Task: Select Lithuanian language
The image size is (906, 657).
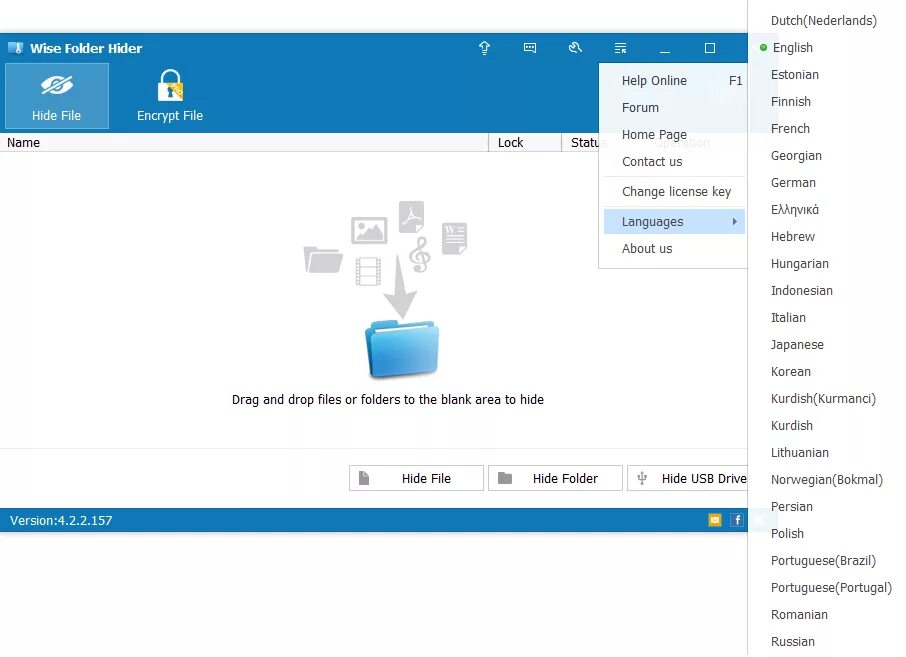Action: tap(799, 452)
